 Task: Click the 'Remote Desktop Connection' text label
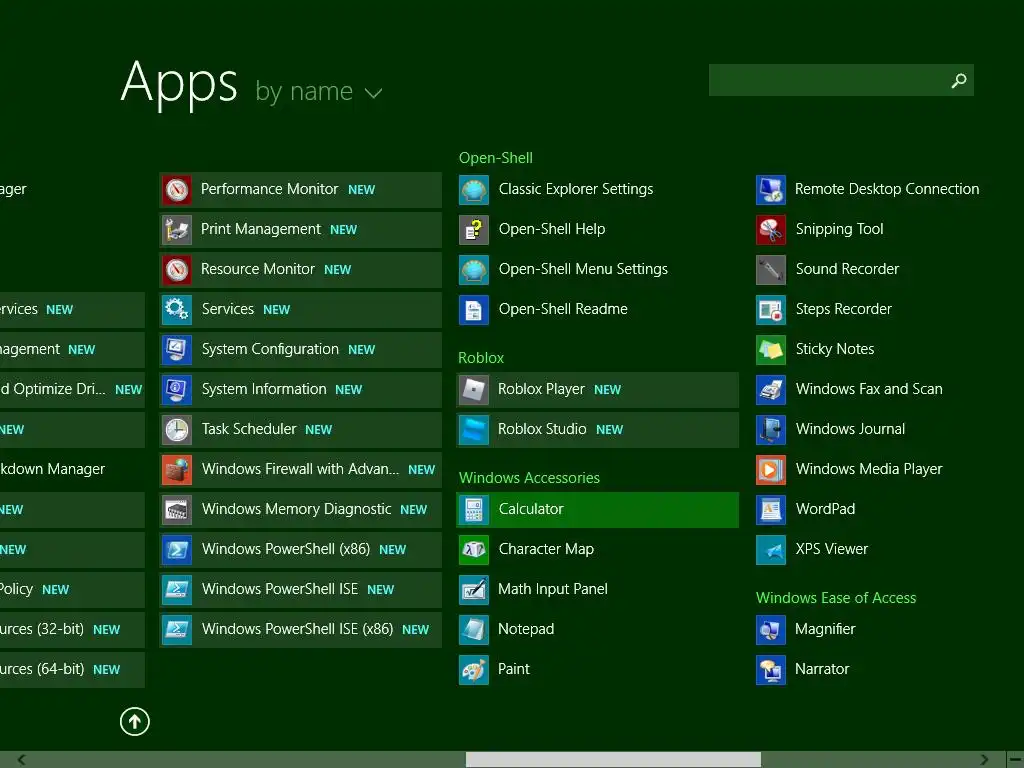pyautogui.click(x=887, y=189)
